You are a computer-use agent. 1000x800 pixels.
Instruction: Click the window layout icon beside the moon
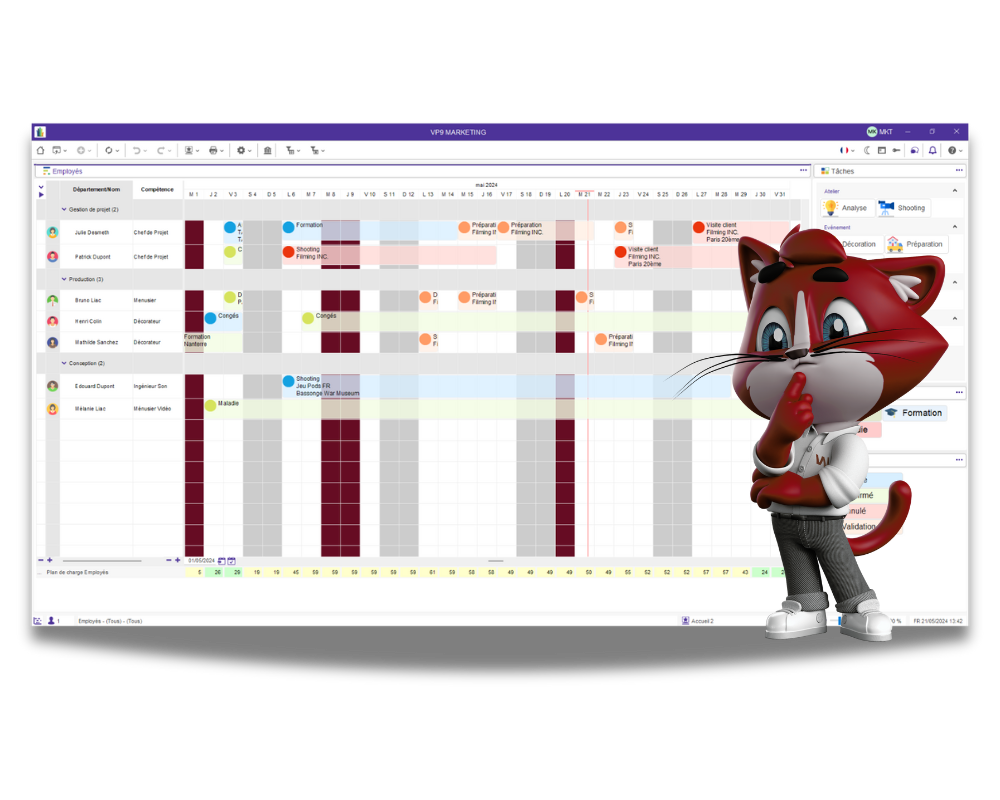(882, 151)
